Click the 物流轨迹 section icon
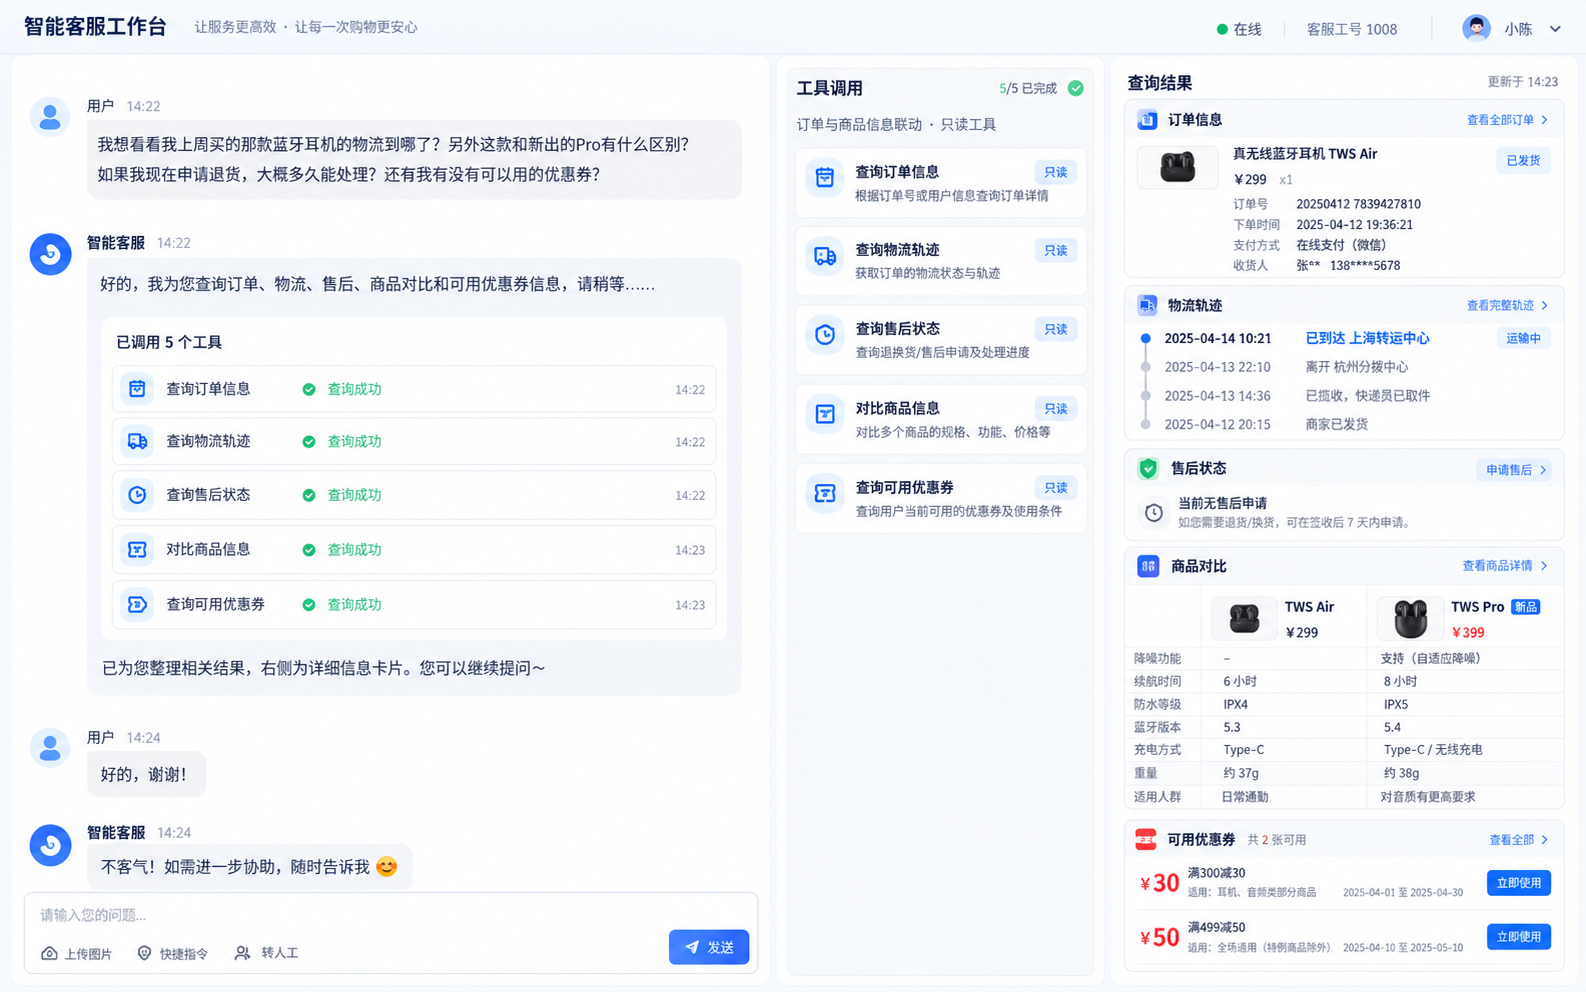 click(1147, 305)
